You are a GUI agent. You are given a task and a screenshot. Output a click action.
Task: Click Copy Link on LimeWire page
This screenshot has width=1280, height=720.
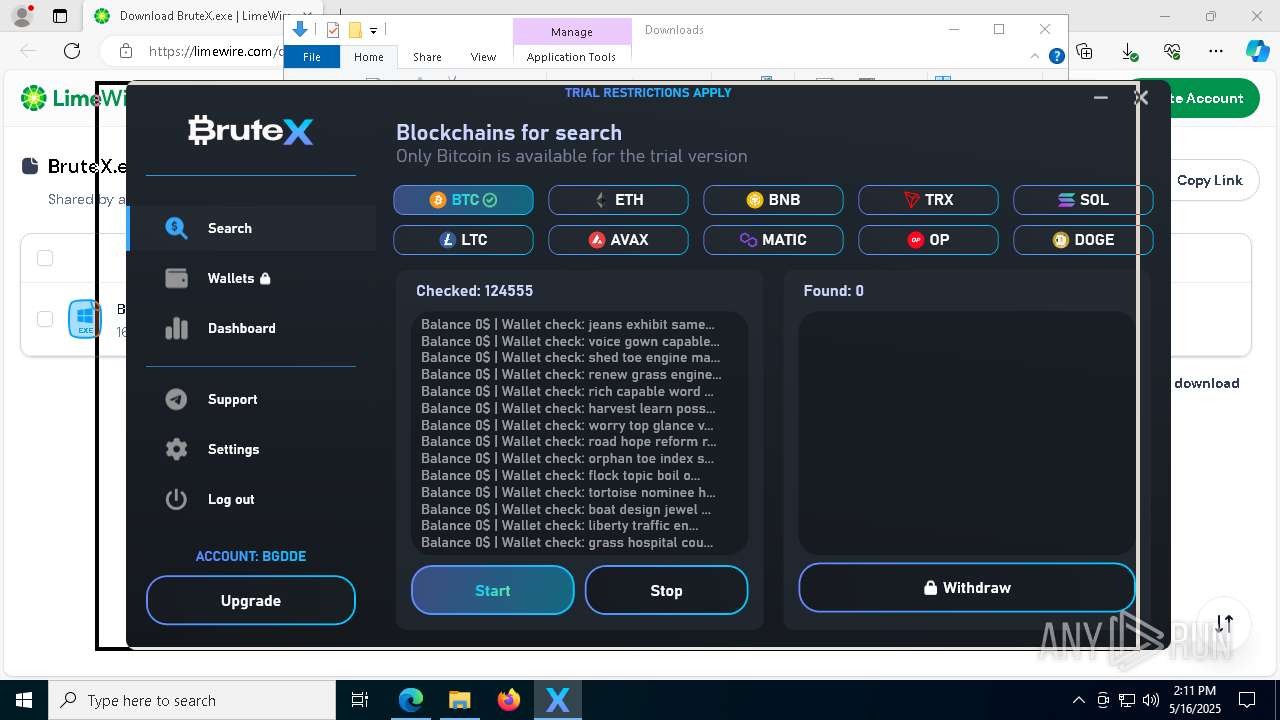click(x=1209, y=180)
